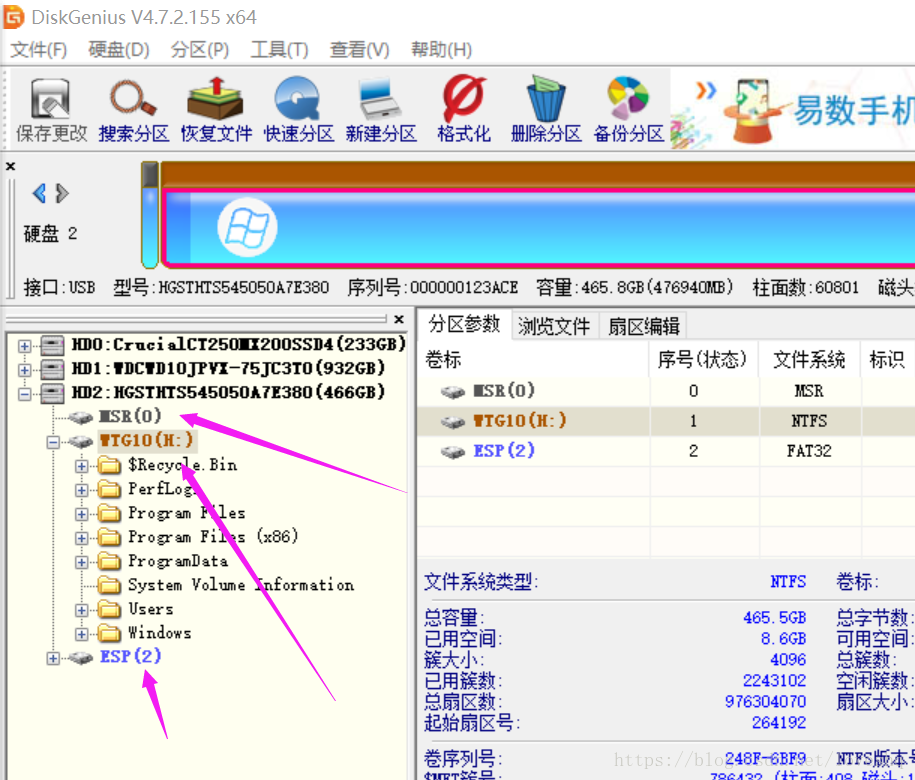Switch to Sector Editor (扇区编辑) tab
The image size is (915, 780).
[x=644, y=326]
